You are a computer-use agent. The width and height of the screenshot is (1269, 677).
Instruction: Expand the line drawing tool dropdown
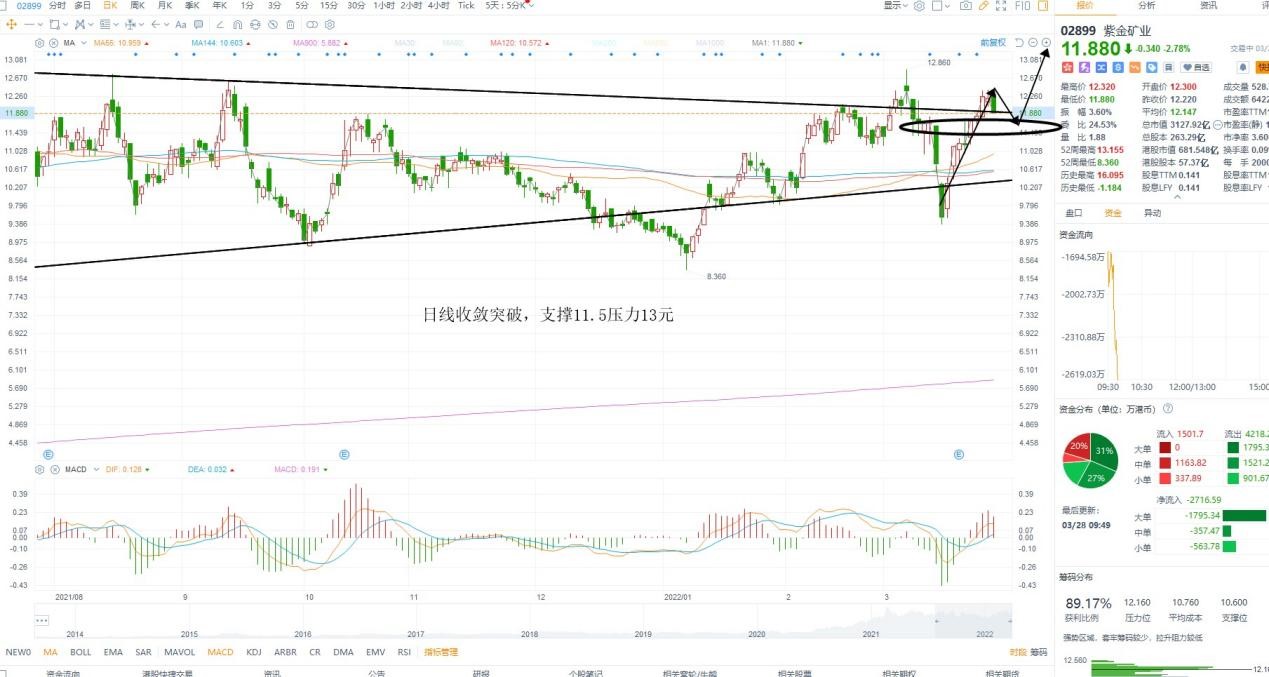click(40, 24)
